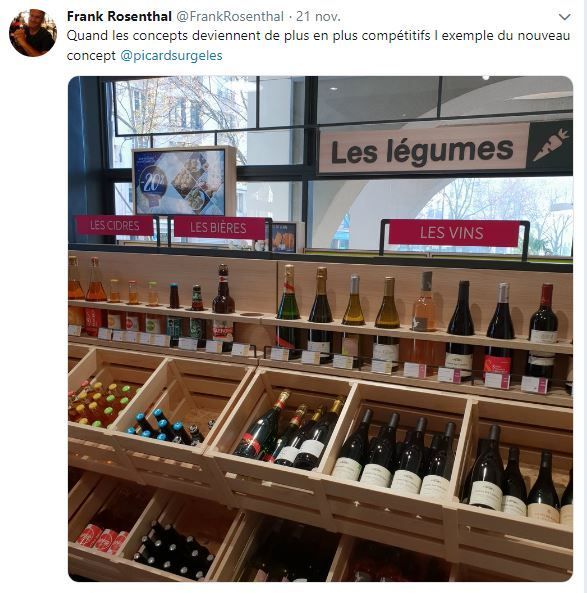
Task: Click the cider bottles with green caps
Action: coord(100,404)
